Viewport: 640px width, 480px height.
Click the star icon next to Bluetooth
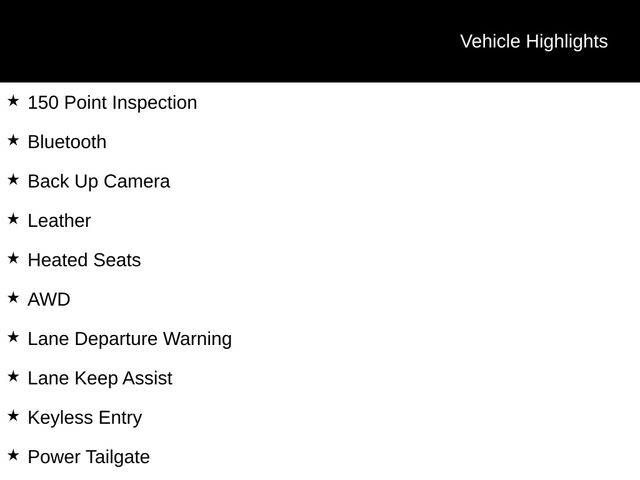pyautogui.click(x=13, y=140)
